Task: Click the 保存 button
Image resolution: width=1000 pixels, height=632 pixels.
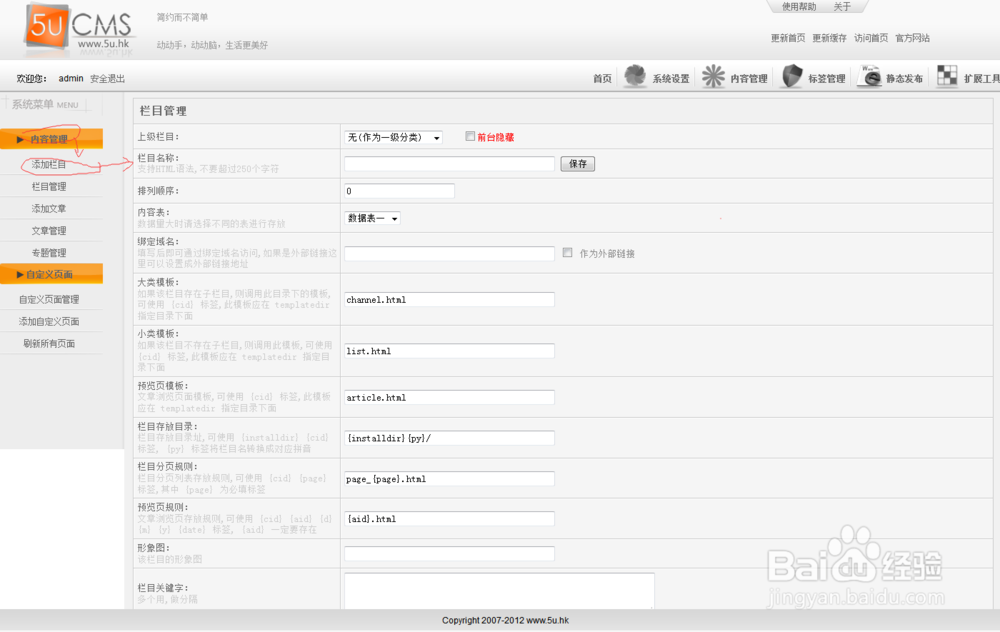Action: tap(578, 164)
